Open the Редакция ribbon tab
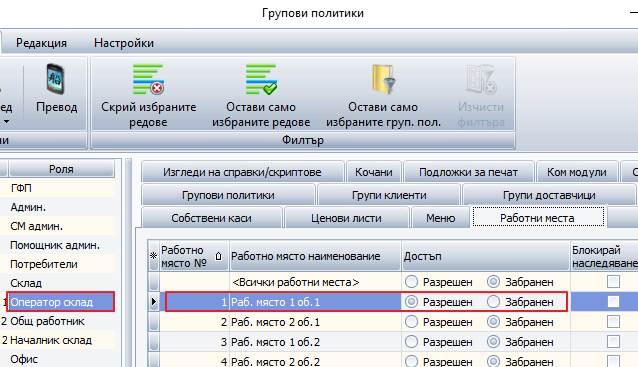Screen dimensions: 638x367 (41, 43)
